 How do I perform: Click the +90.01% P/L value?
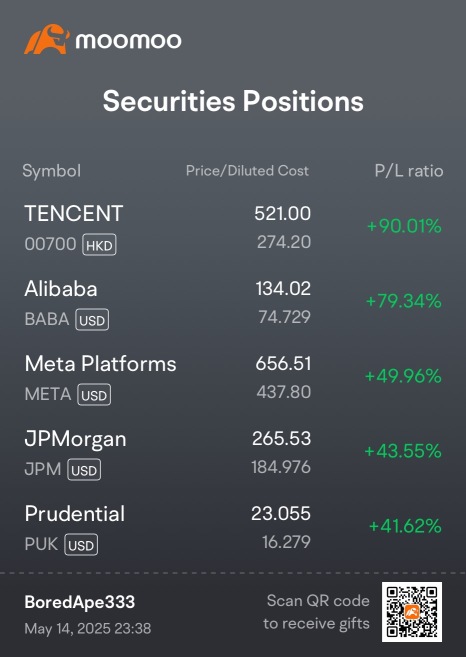coord(404,226)
